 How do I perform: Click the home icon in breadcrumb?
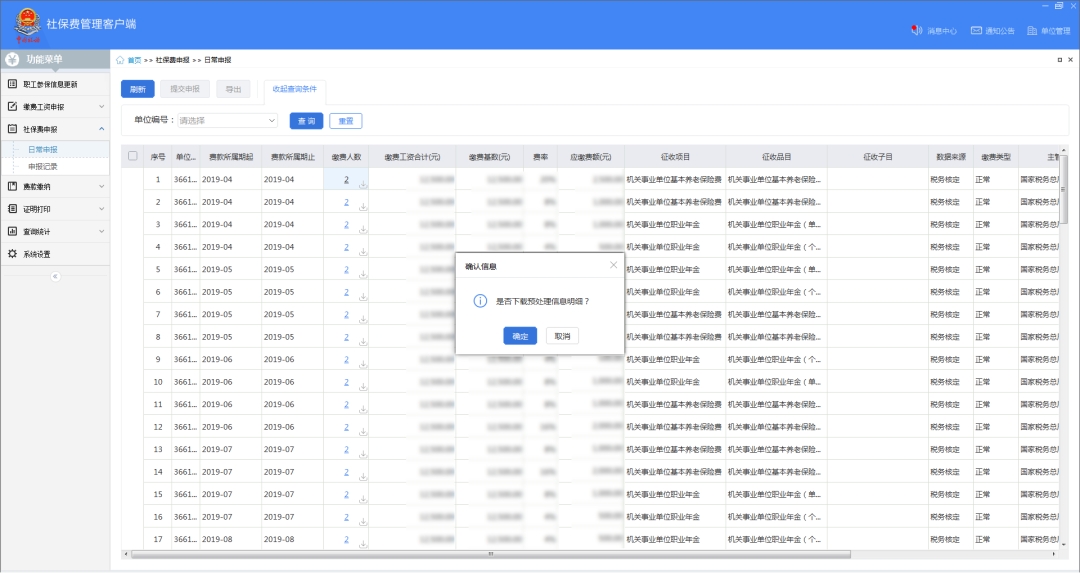click(x=121, y=60)
